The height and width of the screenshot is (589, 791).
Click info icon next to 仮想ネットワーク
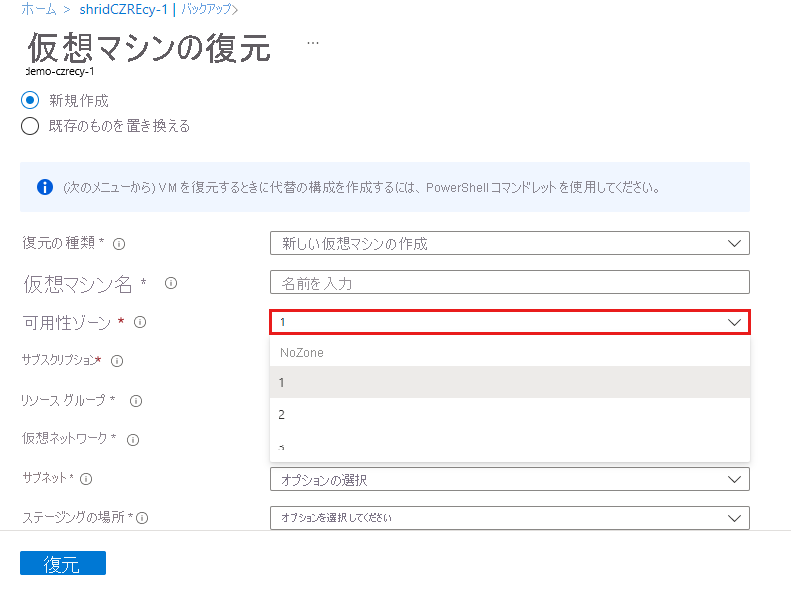point(133,440)
